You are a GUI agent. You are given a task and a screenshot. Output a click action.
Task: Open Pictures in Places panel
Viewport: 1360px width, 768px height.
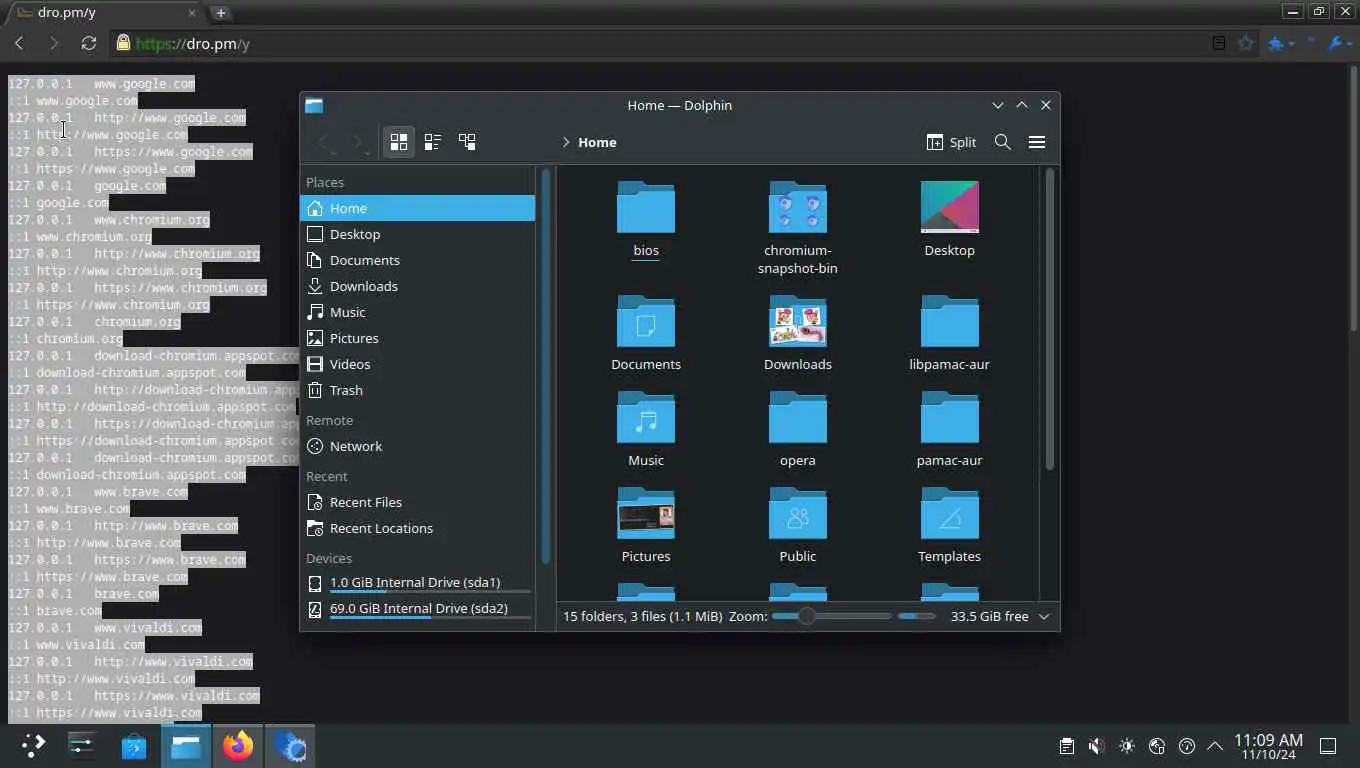[x=418, y=338]
